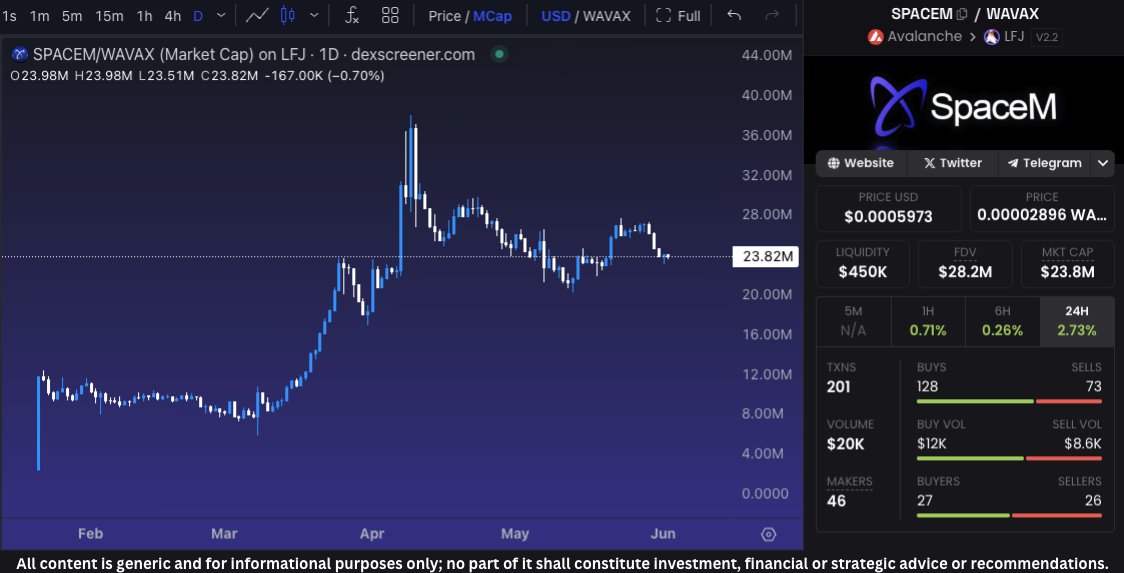Select the 4h timeframe
Screen dimensions: 1124x573
coord(173,16)
